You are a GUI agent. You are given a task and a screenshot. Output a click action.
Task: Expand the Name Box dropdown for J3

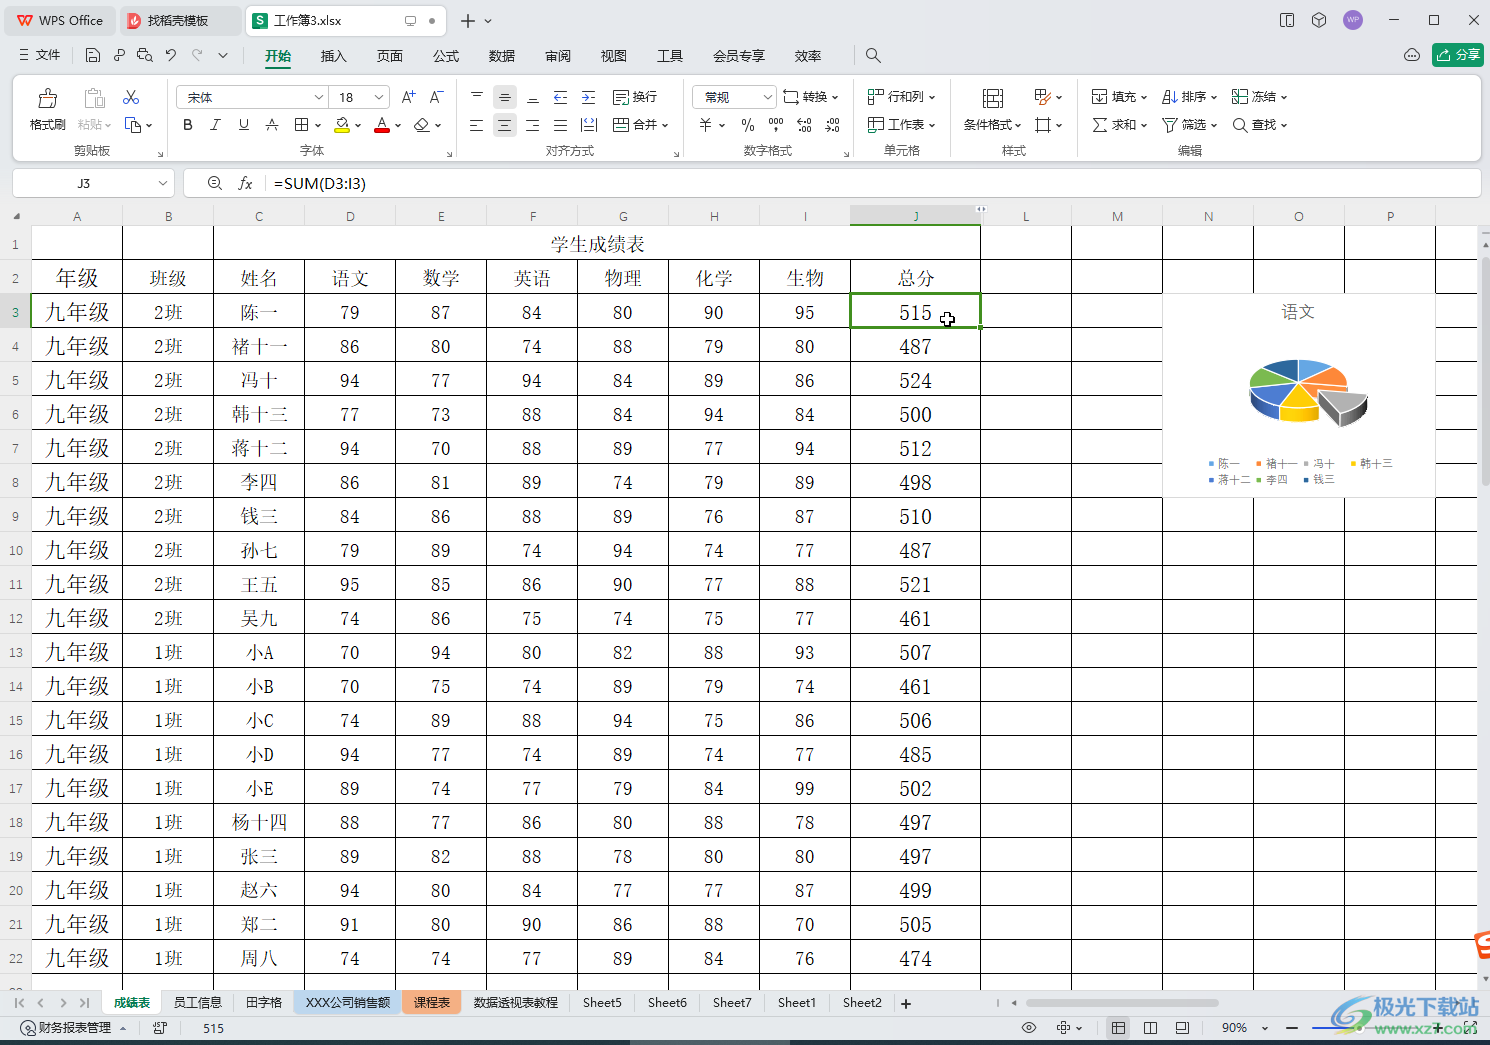(x=162, y=183)
